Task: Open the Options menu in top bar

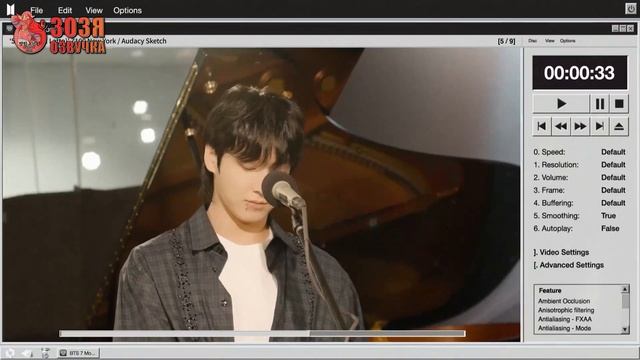Action: pos(127,10)
